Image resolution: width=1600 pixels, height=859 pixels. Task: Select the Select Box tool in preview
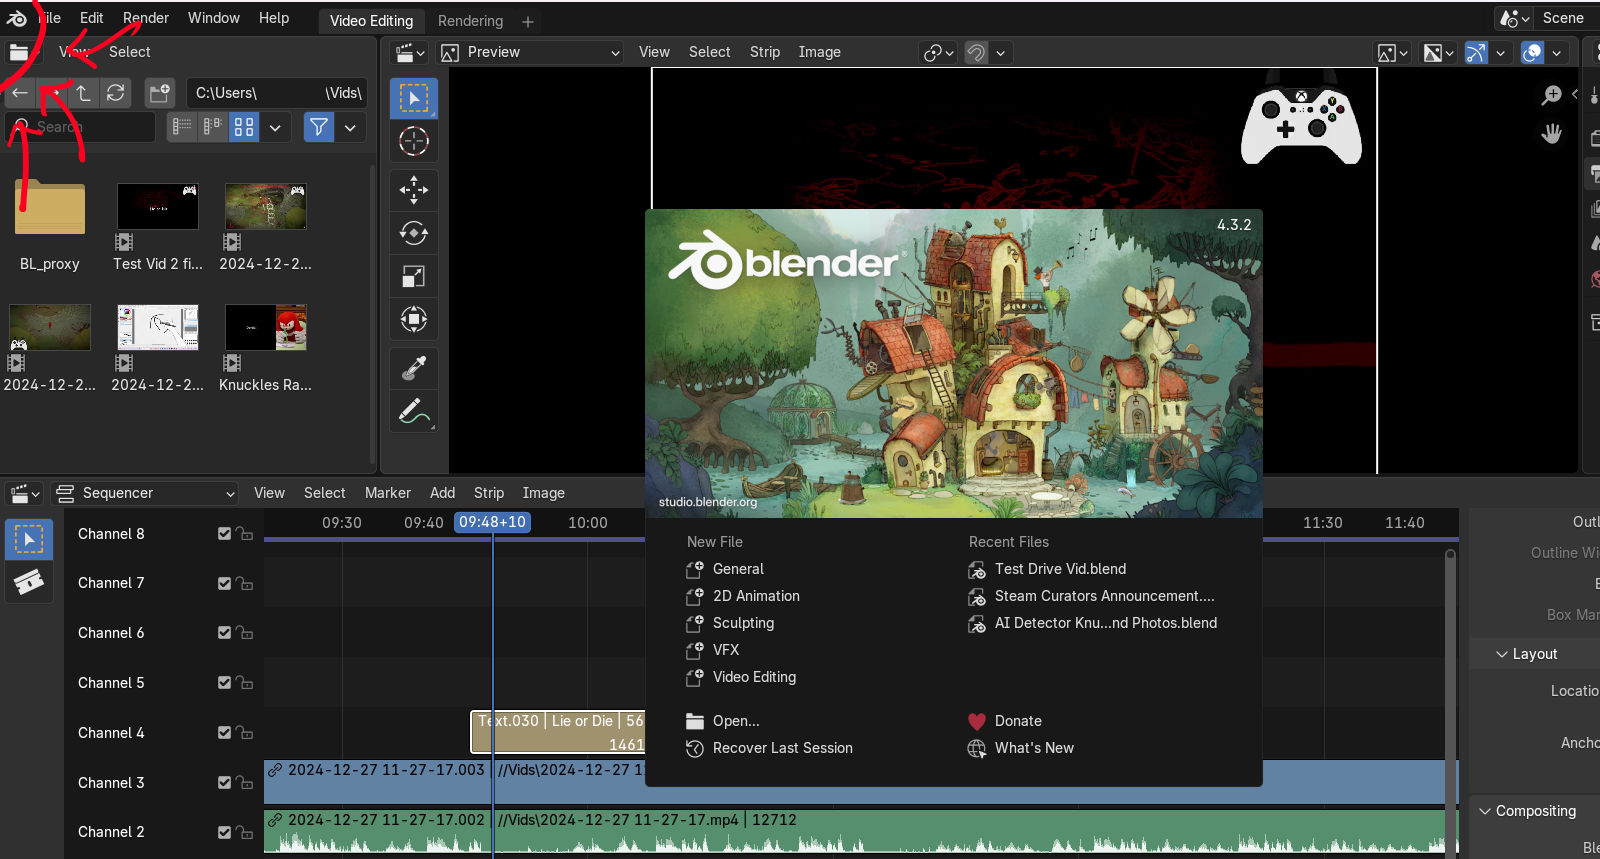click(414, 98)
